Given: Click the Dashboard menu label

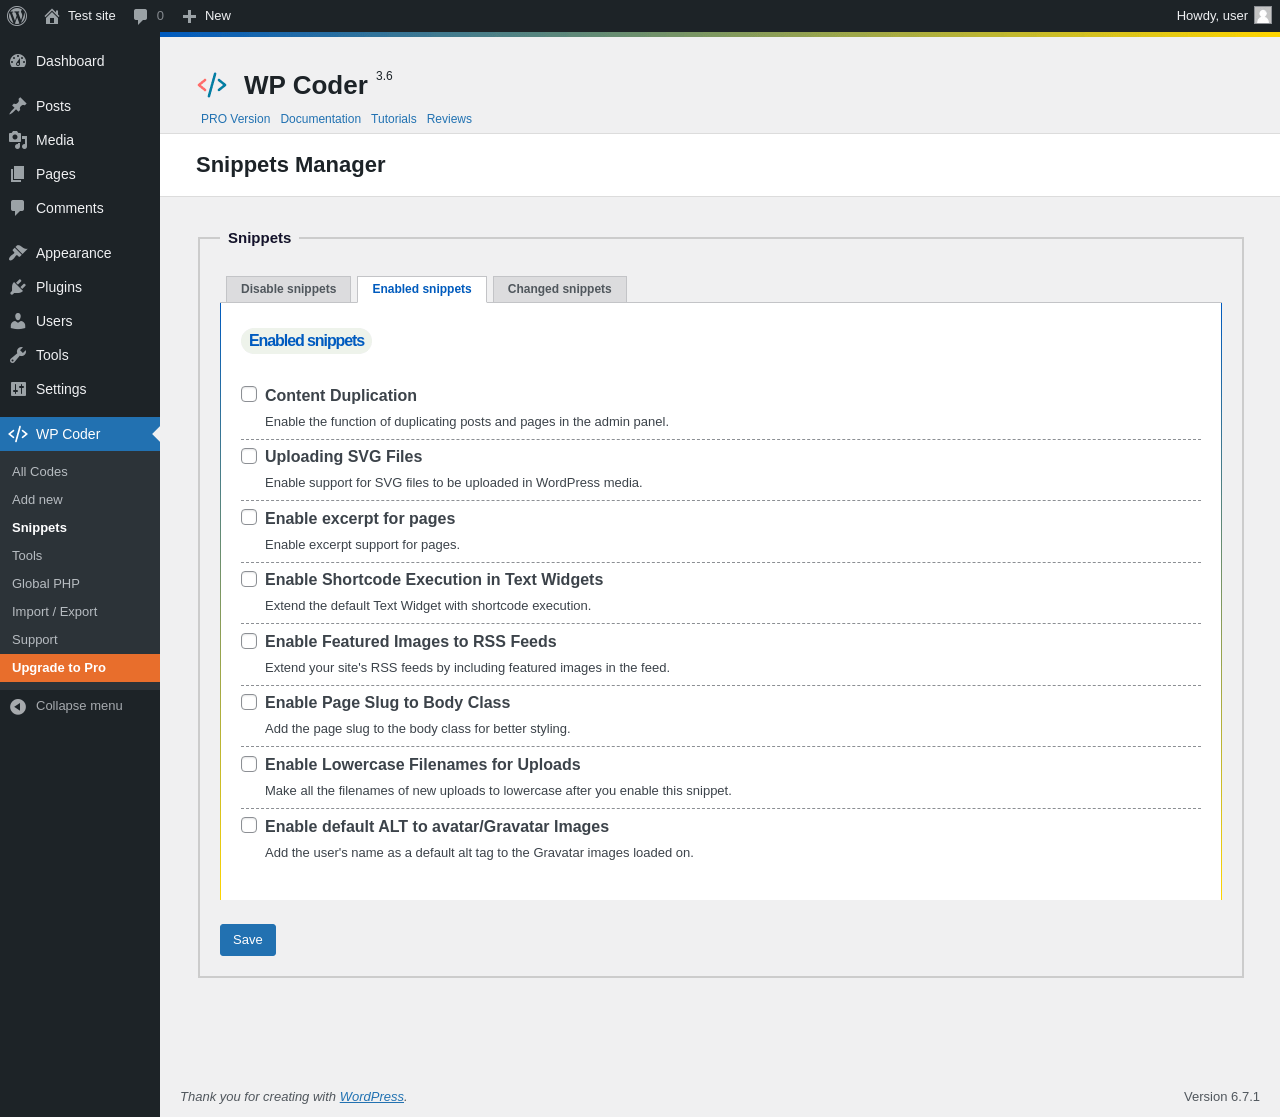Looking at the screenshot, I should point(70,61).
